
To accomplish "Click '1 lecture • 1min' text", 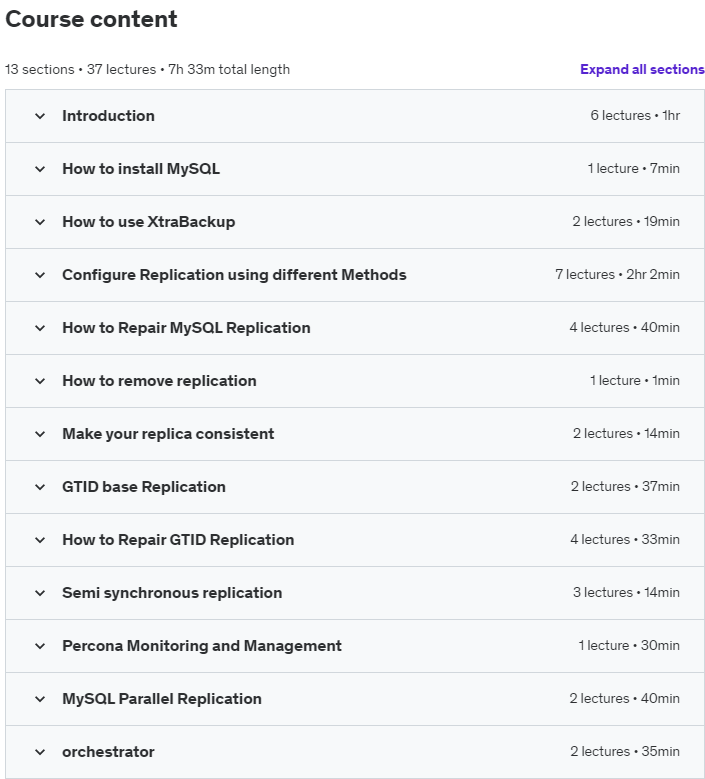I will [x=635, y=381].
